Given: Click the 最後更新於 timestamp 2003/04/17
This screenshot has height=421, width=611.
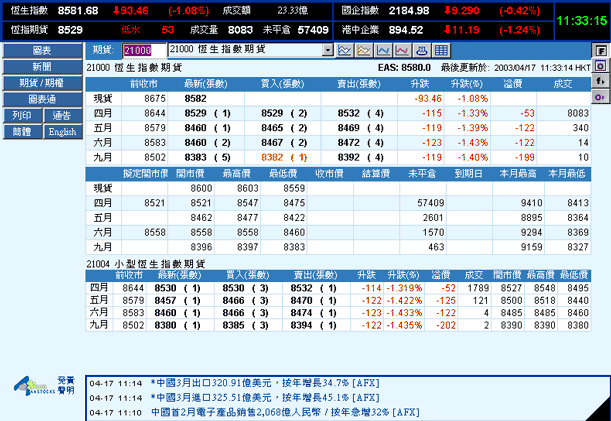Looking at the screenshot, I should (516, 68).
